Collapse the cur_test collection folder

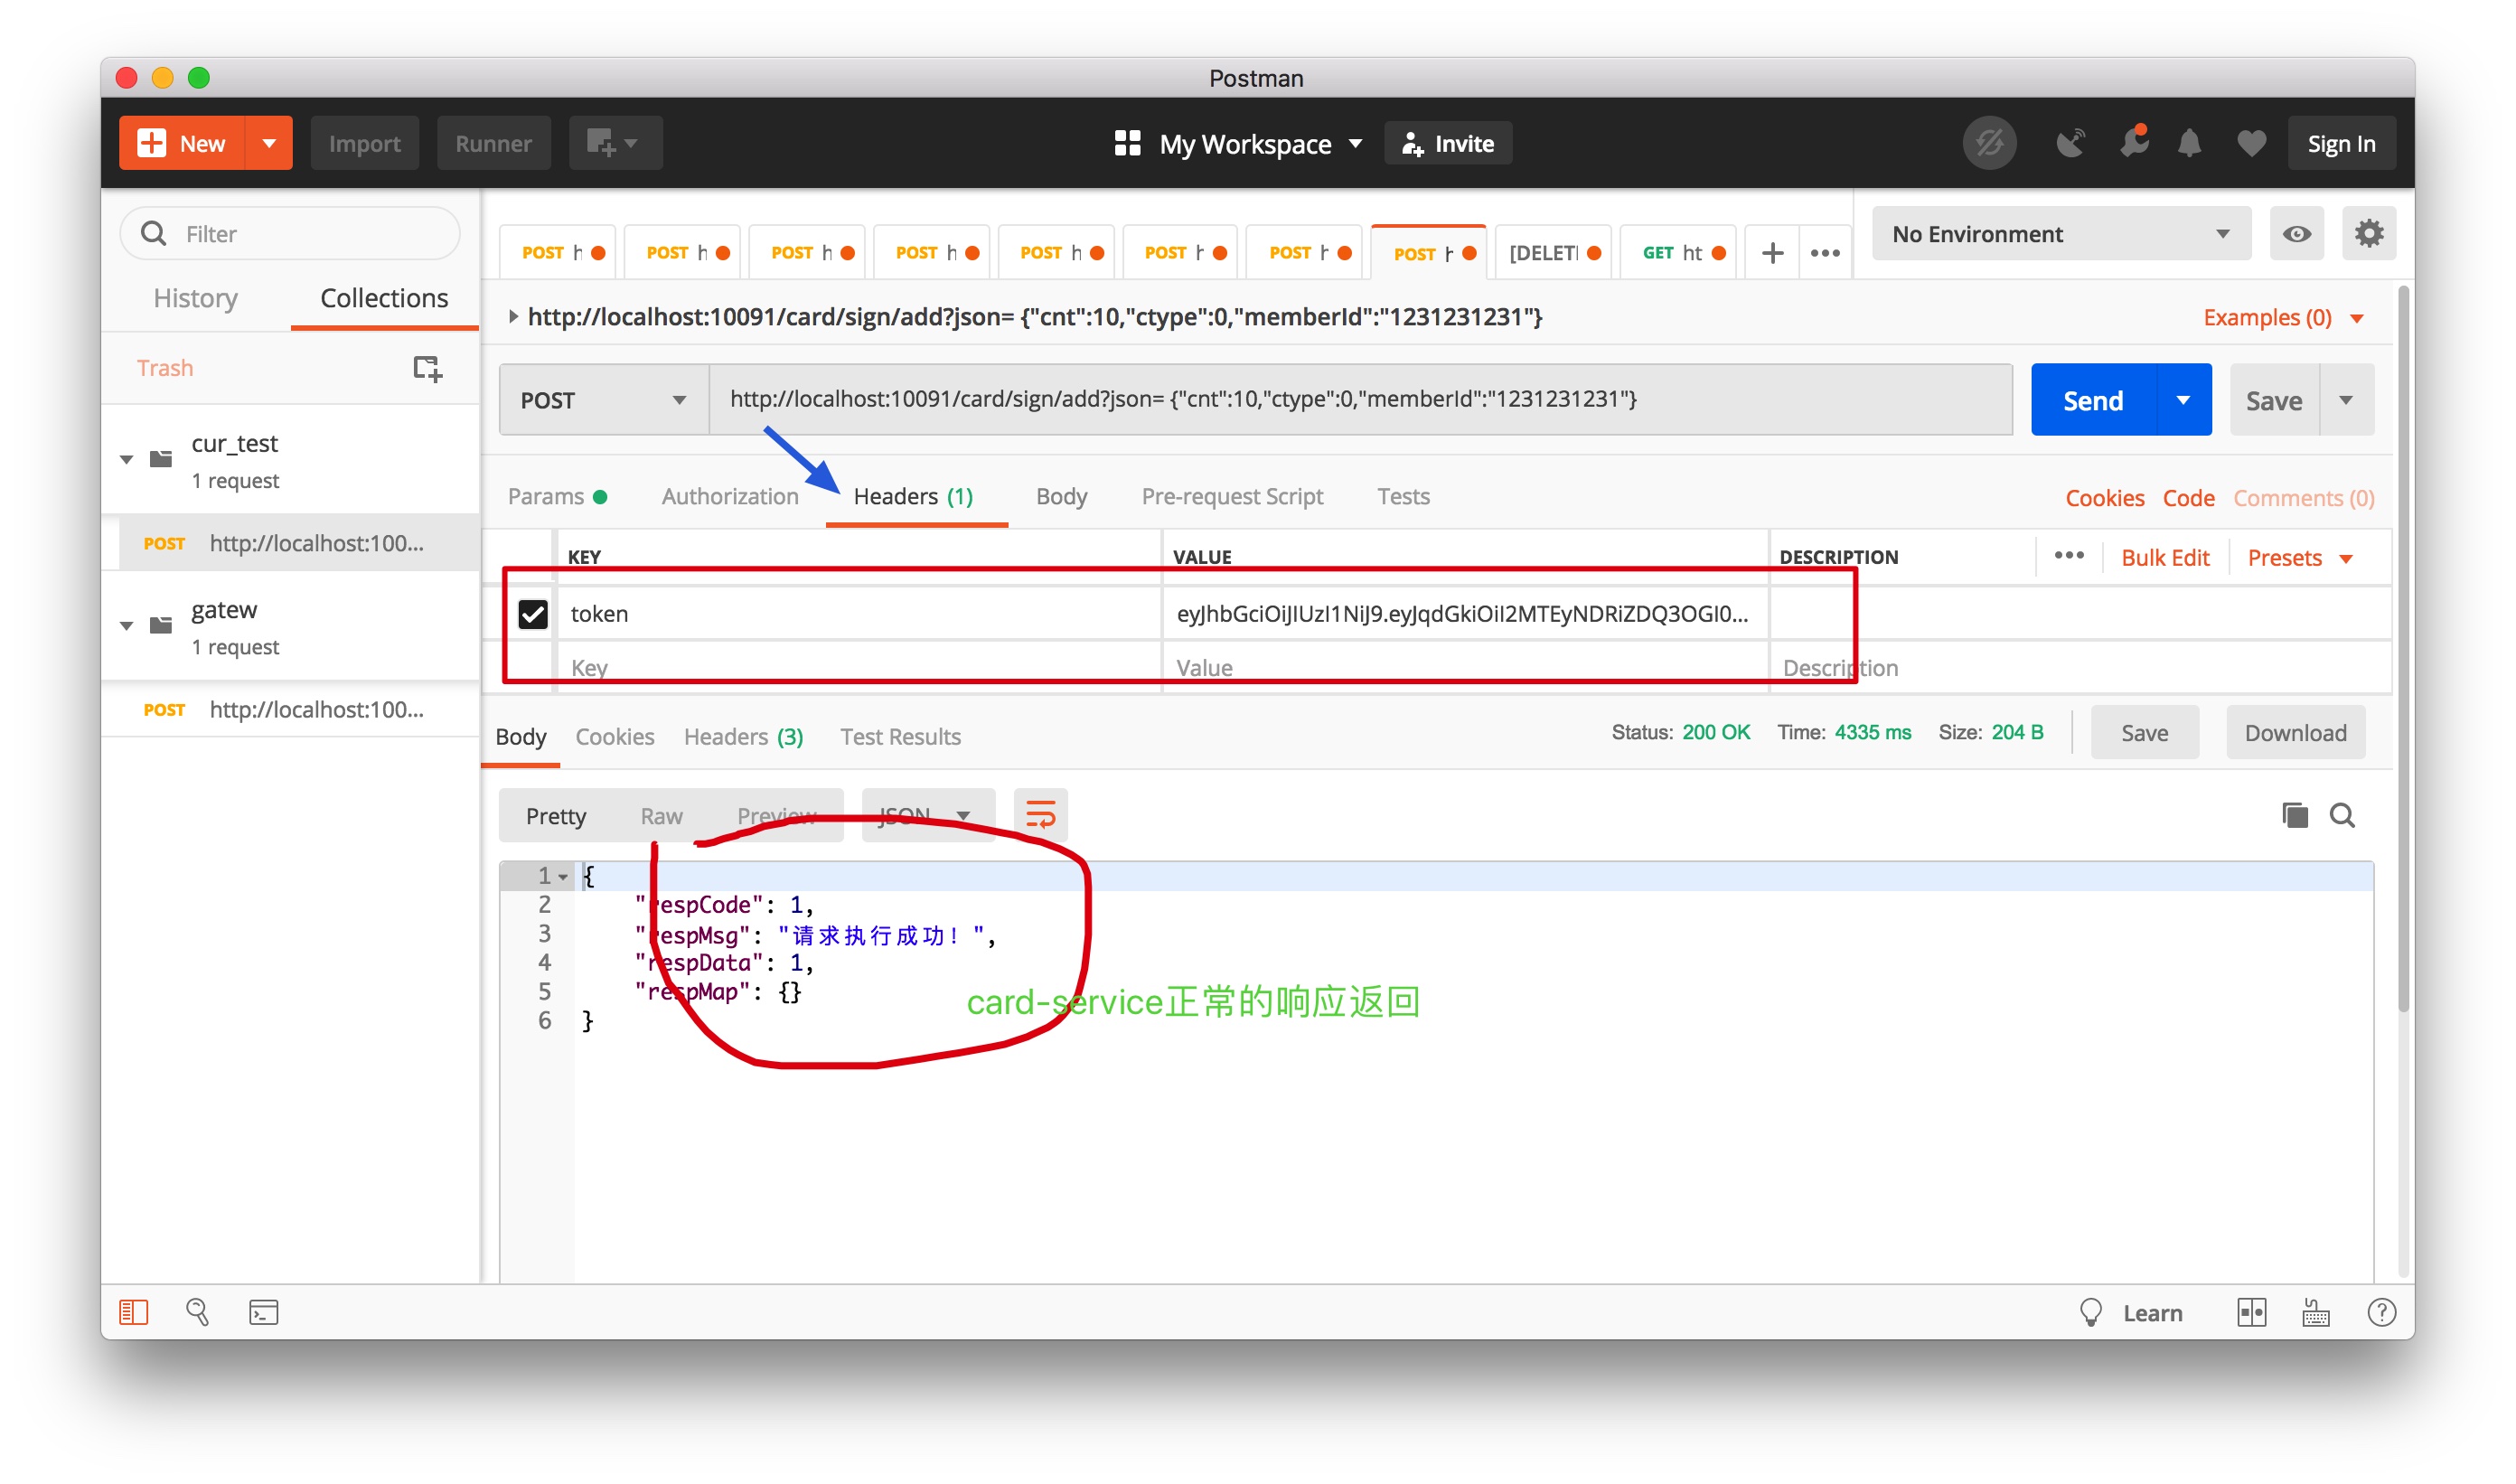[127, 460]
